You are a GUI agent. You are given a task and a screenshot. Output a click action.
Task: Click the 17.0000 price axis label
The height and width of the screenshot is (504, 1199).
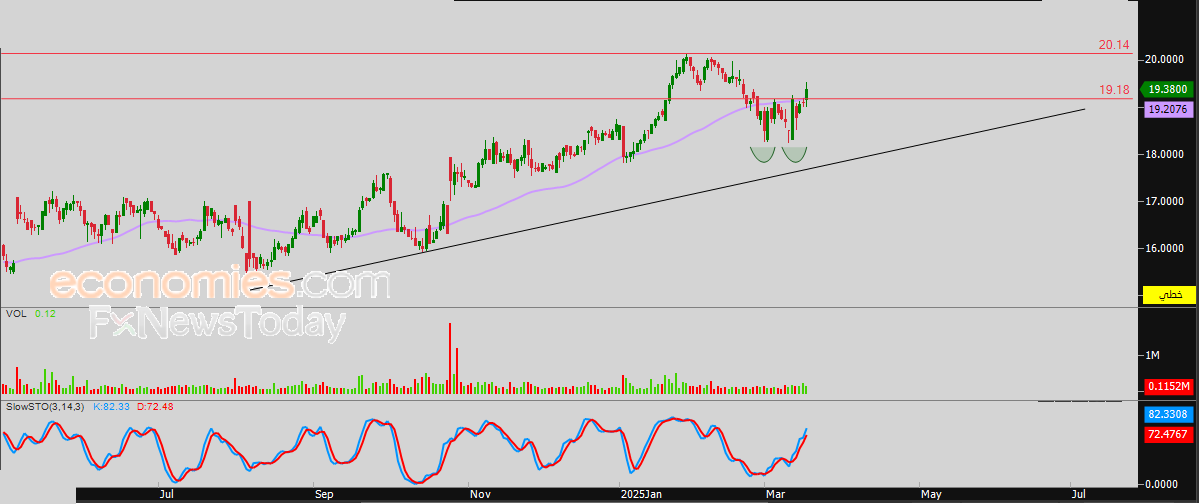[x=1165, y=202]
